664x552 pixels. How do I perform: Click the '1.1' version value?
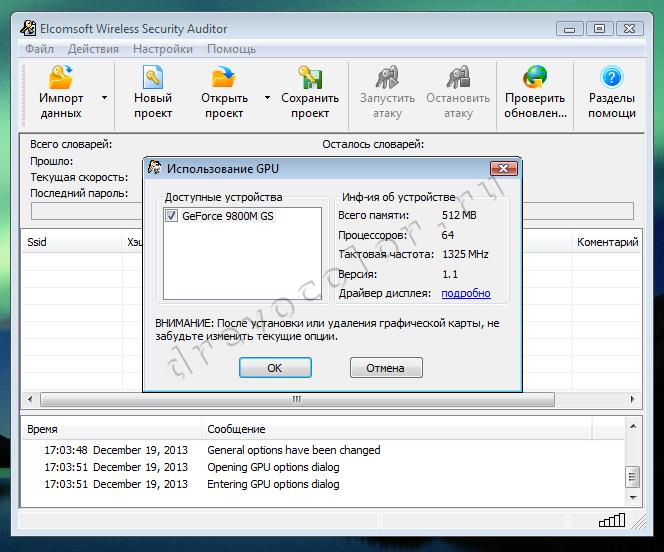450,274
